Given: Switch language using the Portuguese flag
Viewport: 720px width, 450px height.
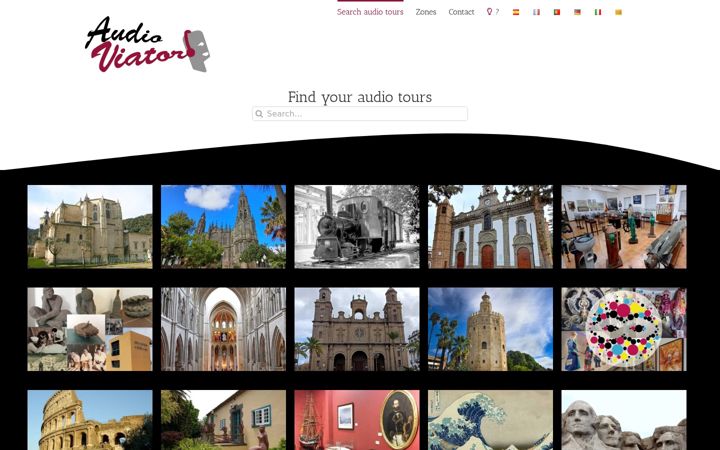Looking at the screenshot, I should [x=557, y=12].
